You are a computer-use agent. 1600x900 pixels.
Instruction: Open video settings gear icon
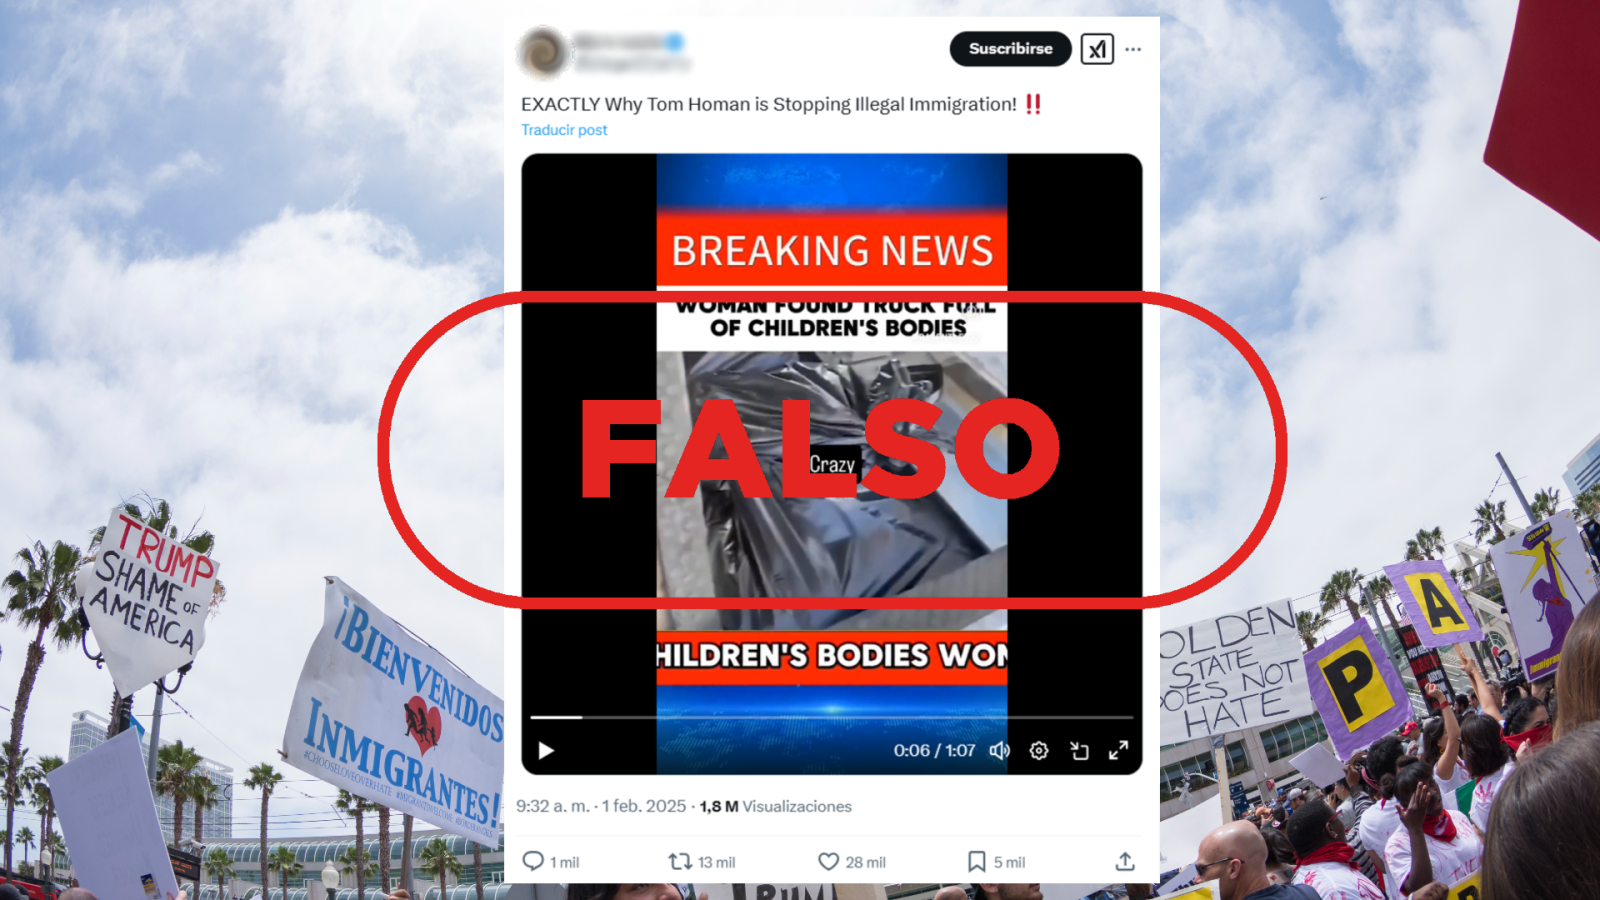pos(1039,750)
